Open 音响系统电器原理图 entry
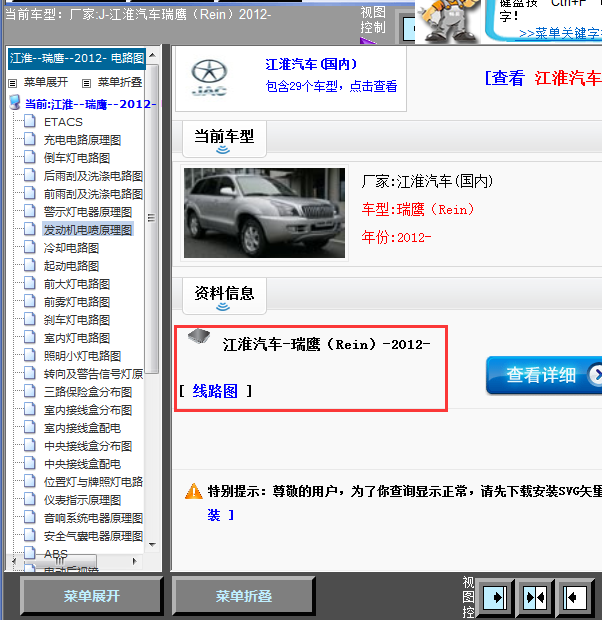This screenshot has height=620, width=602. coord(93,518)
